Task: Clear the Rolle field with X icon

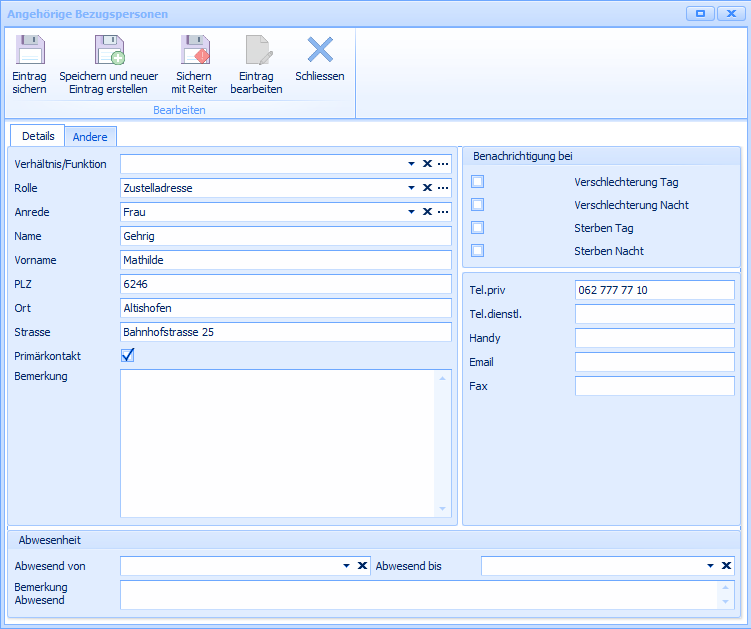Action: pos(427,188)
